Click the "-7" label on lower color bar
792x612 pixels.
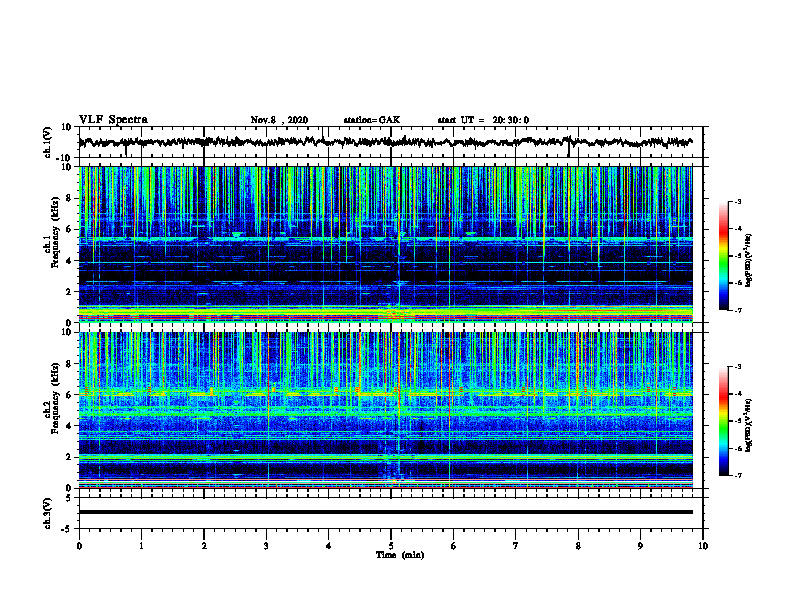coord(738,475)
